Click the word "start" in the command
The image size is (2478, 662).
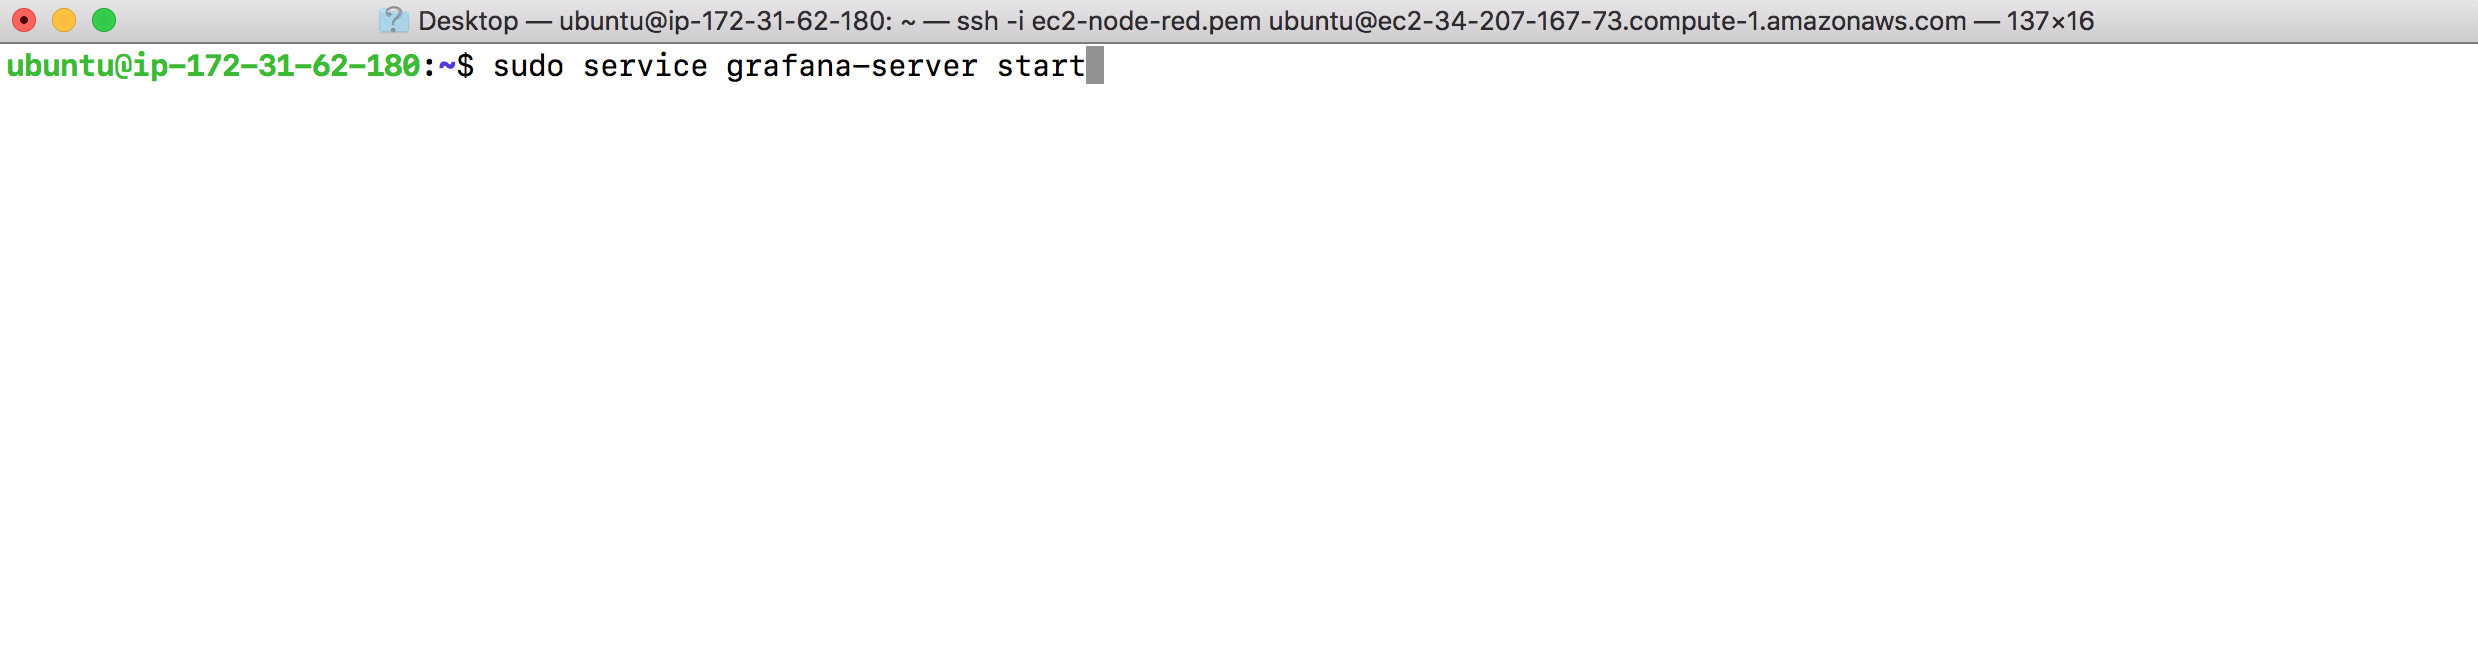coord(1041,66)
